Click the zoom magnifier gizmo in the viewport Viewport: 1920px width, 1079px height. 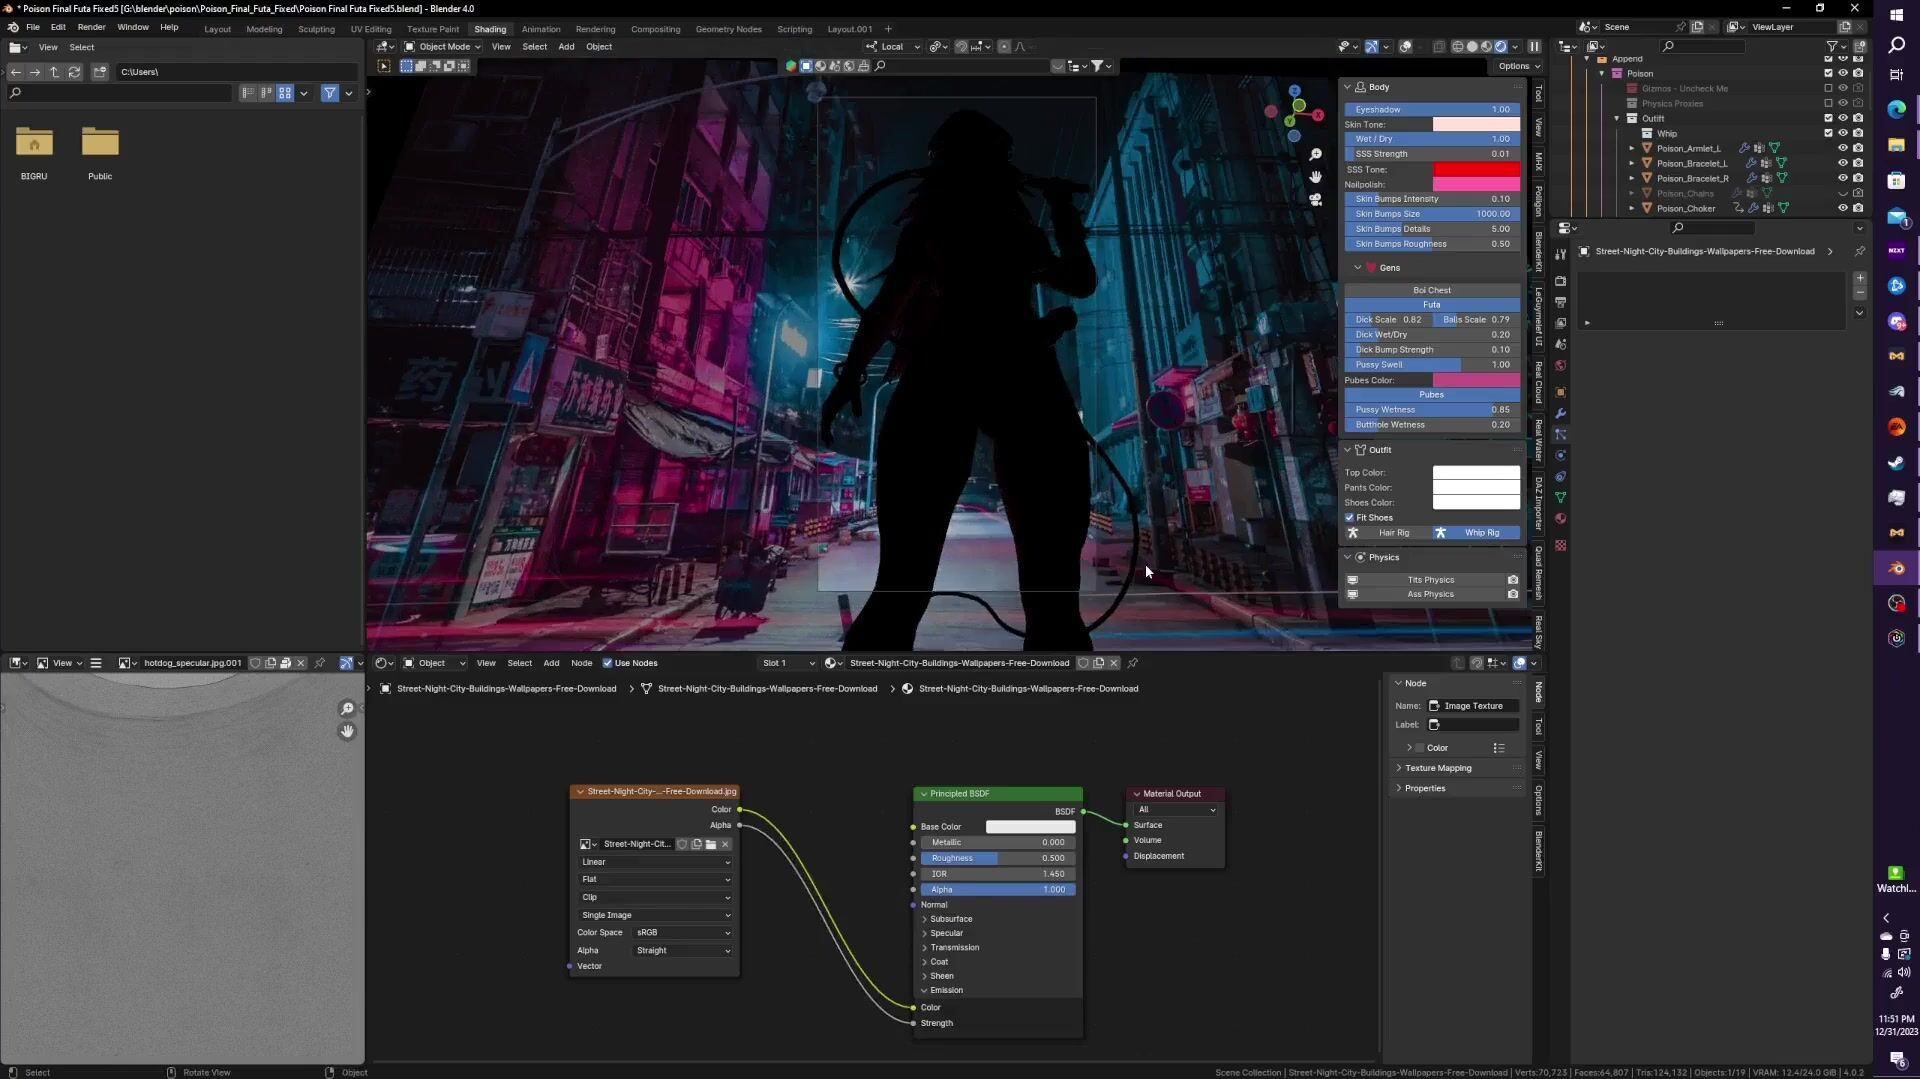tap(1315, 155)
